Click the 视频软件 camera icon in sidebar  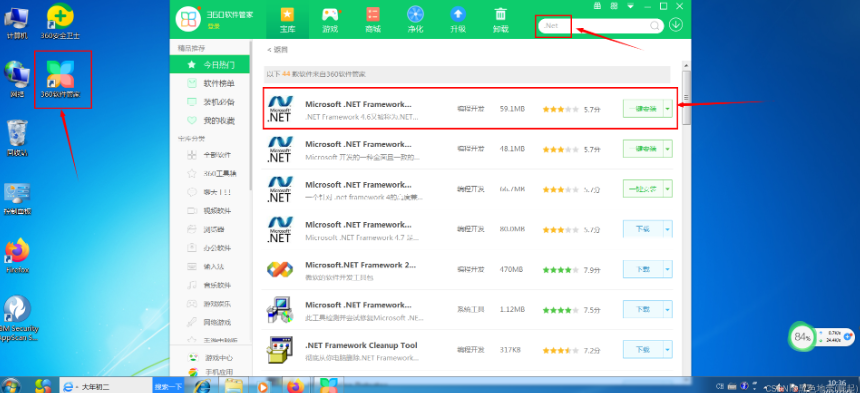click(x=191, y=210)
